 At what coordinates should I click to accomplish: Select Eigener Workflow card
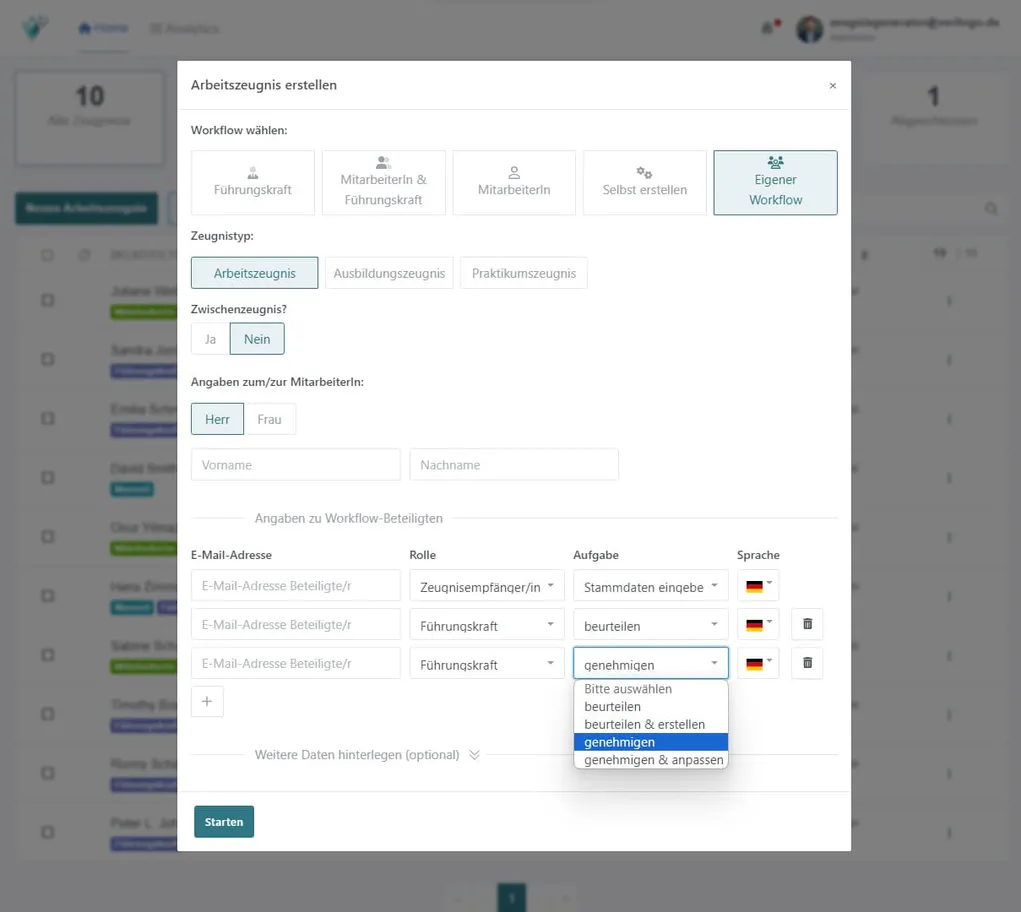(x=775, y=182)
